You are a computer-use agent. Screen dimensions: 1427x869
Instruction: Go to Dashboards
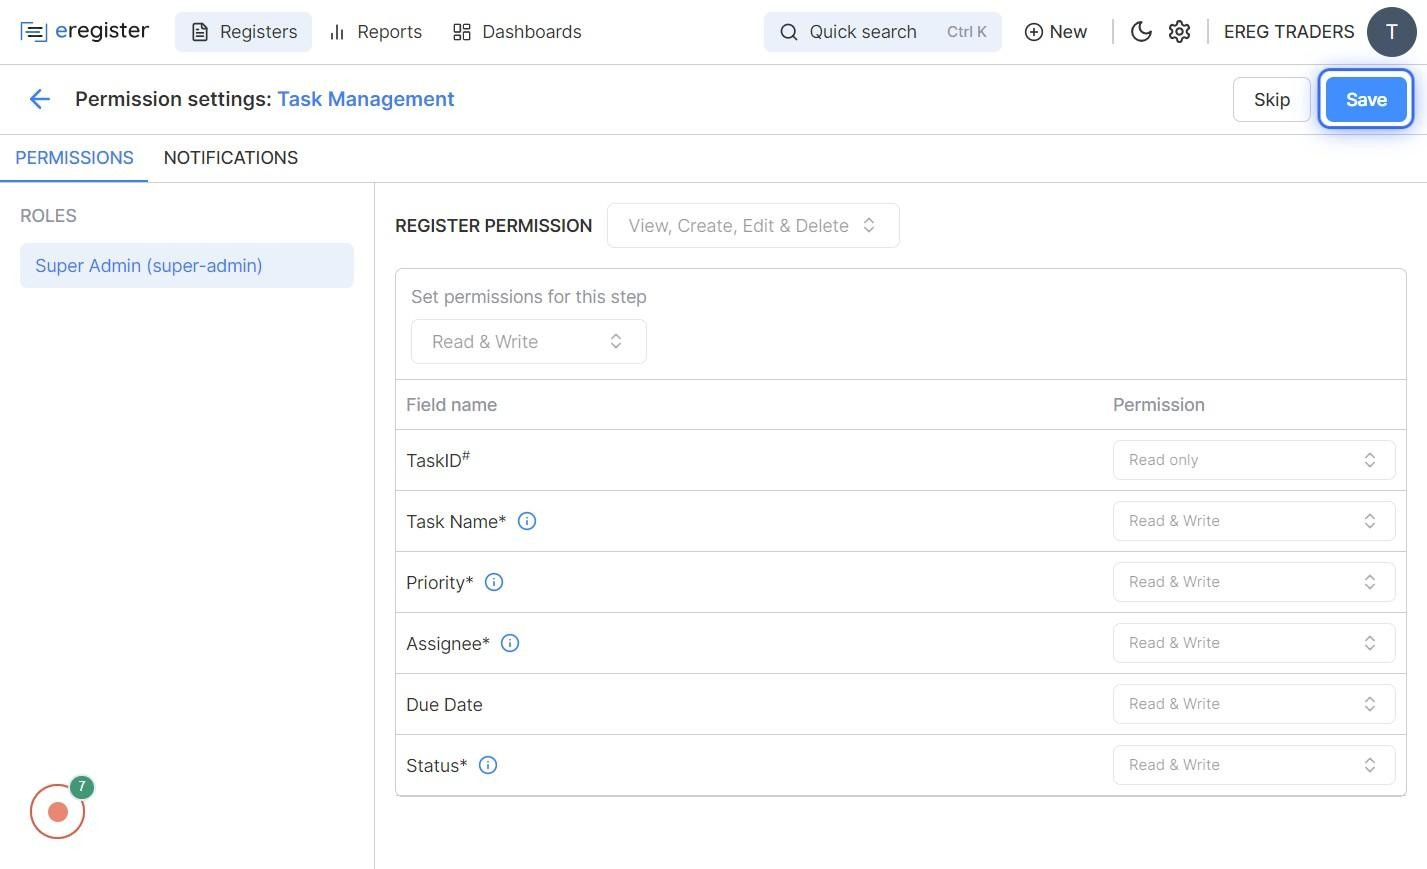(517, 32)
